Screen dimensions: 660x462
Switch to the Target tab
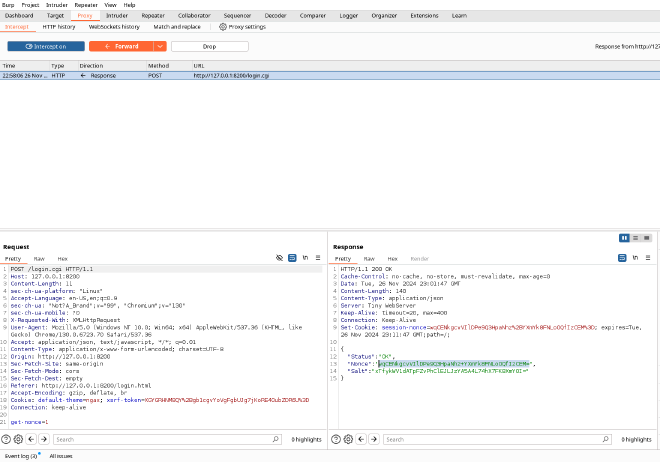pos(55,16)
